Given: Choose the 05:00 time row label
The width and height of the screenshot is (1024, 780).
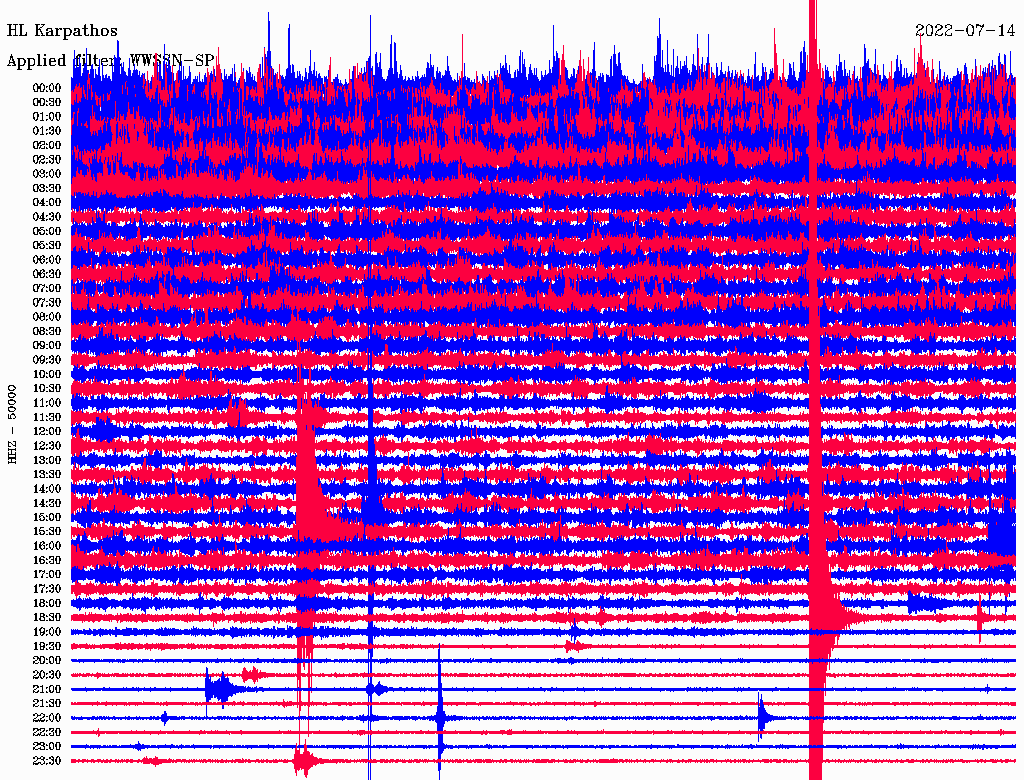Looking at the screenshot, I should tap(47, 231).
